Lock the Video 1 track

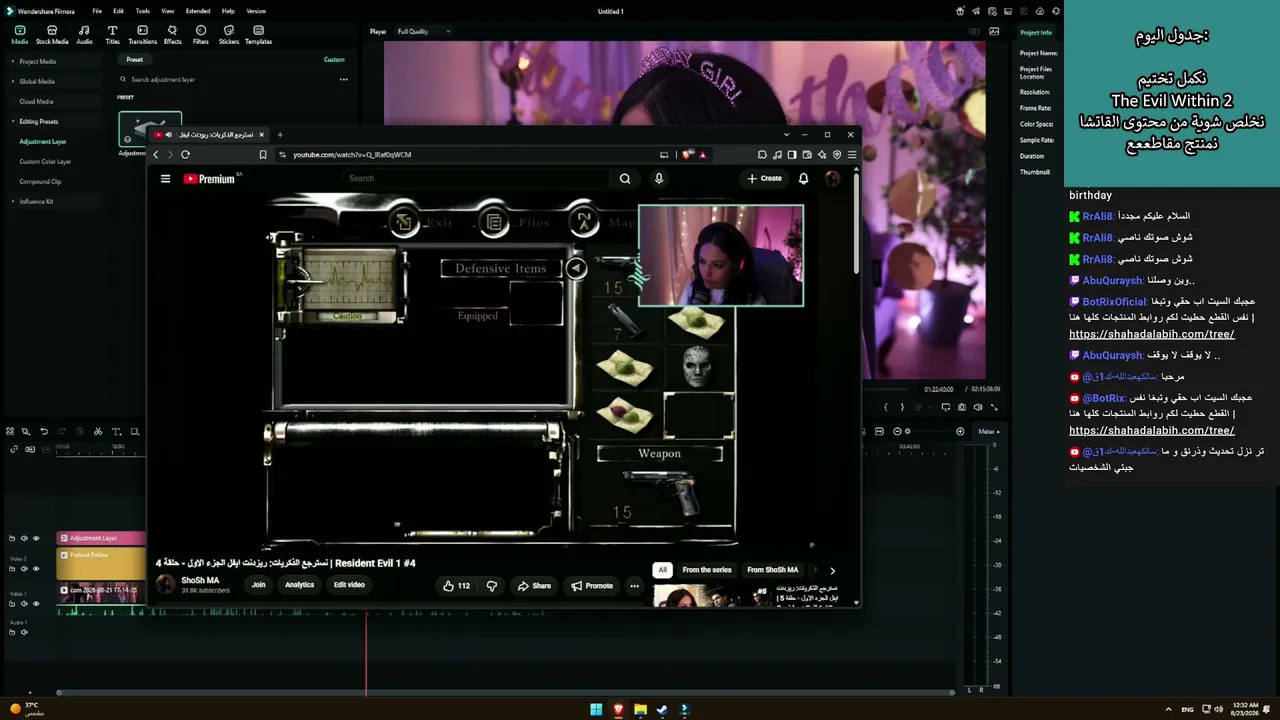tap(13, 604)
